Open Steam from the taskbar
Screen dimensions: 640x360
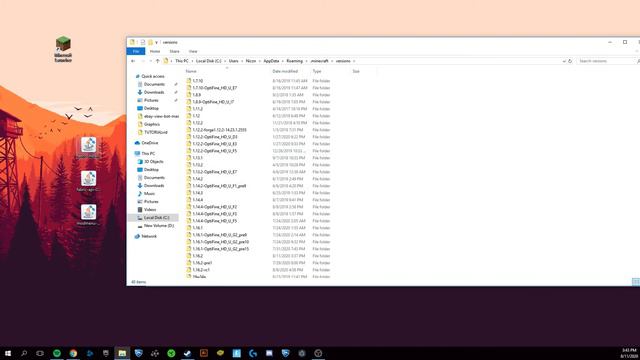point(187,353)
